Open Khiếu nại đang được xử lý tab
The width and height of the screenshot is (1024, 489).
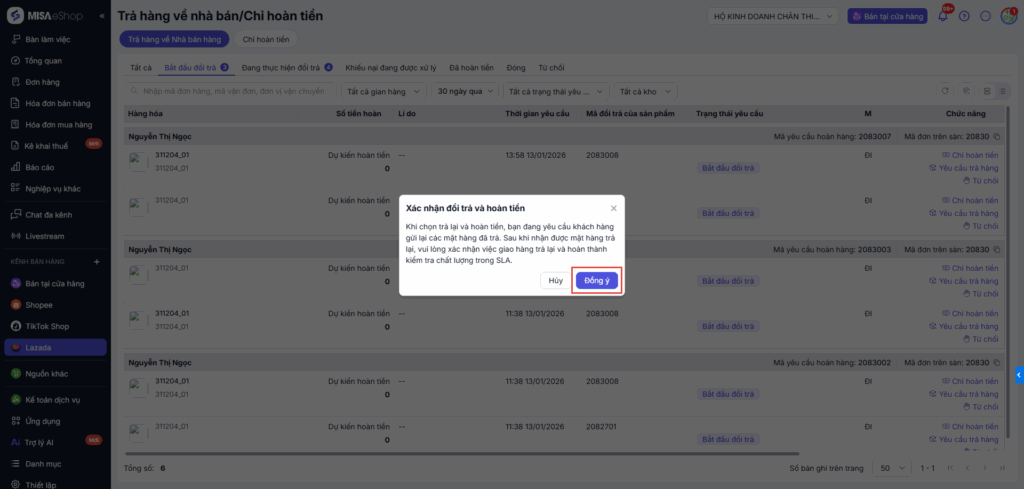(x=391, y=67)
